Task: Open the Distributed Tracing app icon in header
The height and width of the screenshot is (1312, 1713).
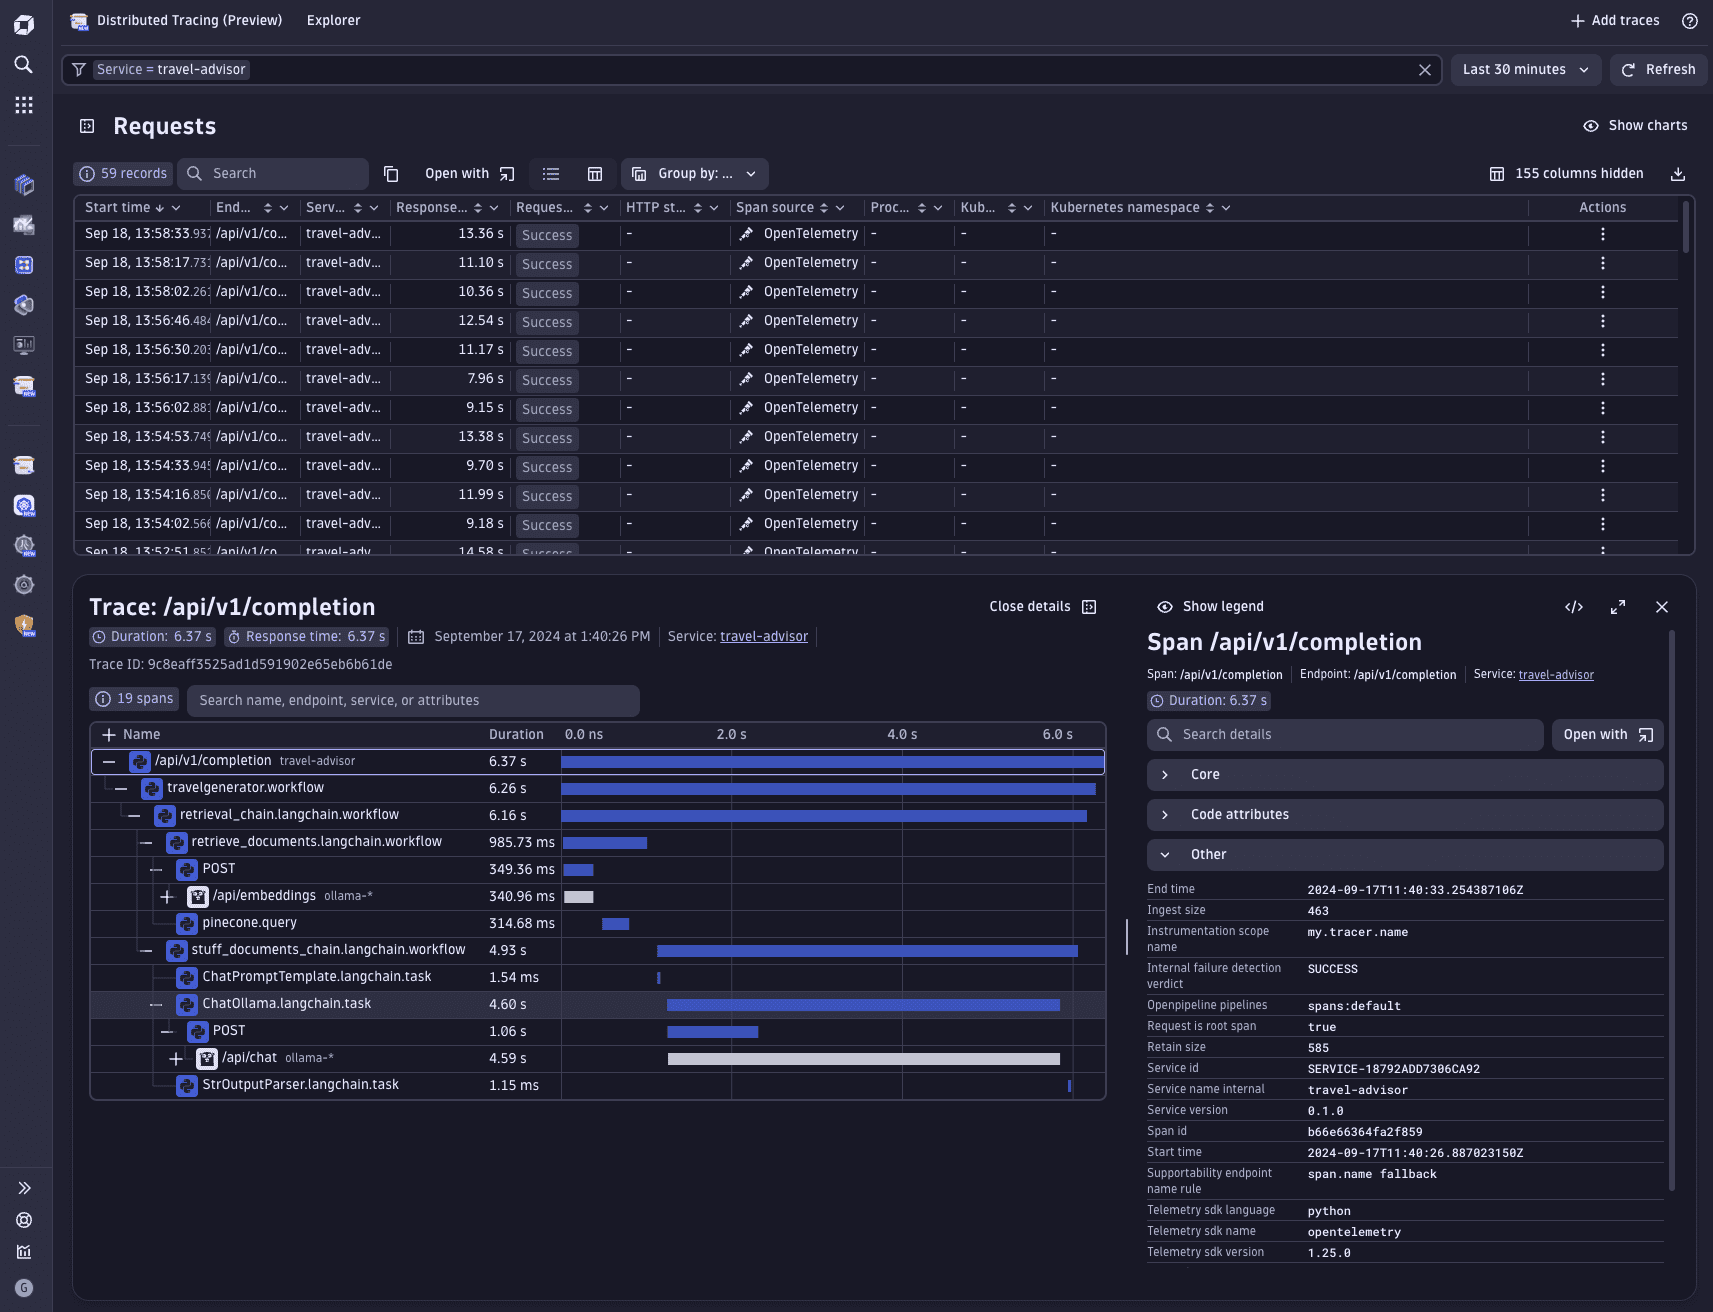Action: pyautogui.click(x=79, y=21)
